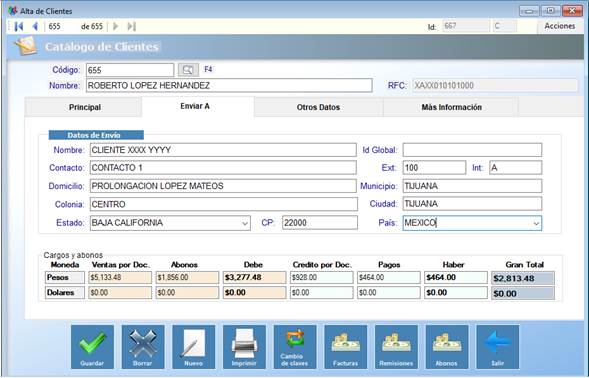This screenshot has width=589, height=378.
Task: Open the Acciones menu
Action: click(x=560, y=26)
